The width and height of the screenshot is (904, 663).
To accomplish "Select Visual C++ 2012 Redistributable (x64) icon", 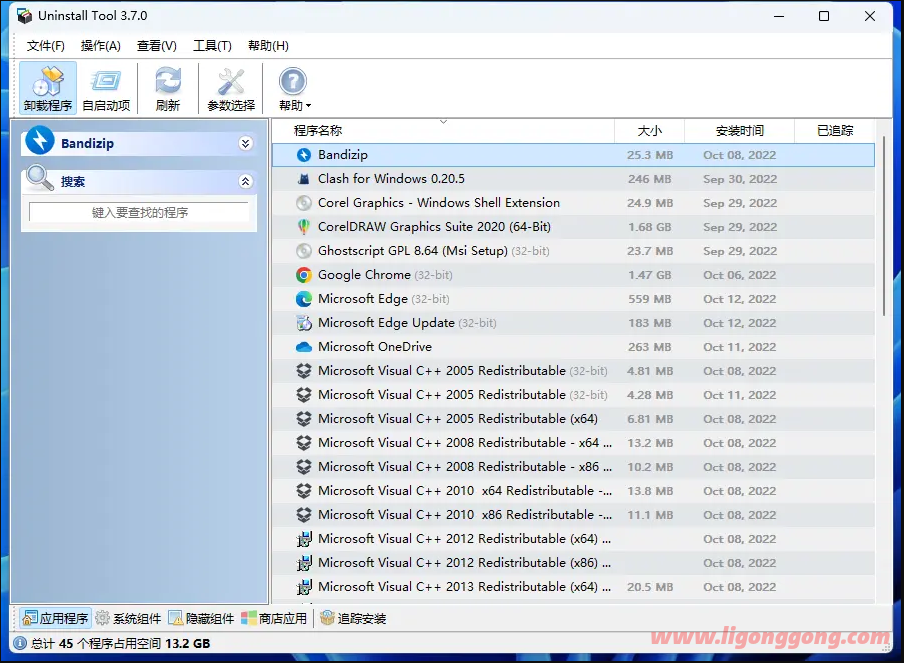I will 304,539.
